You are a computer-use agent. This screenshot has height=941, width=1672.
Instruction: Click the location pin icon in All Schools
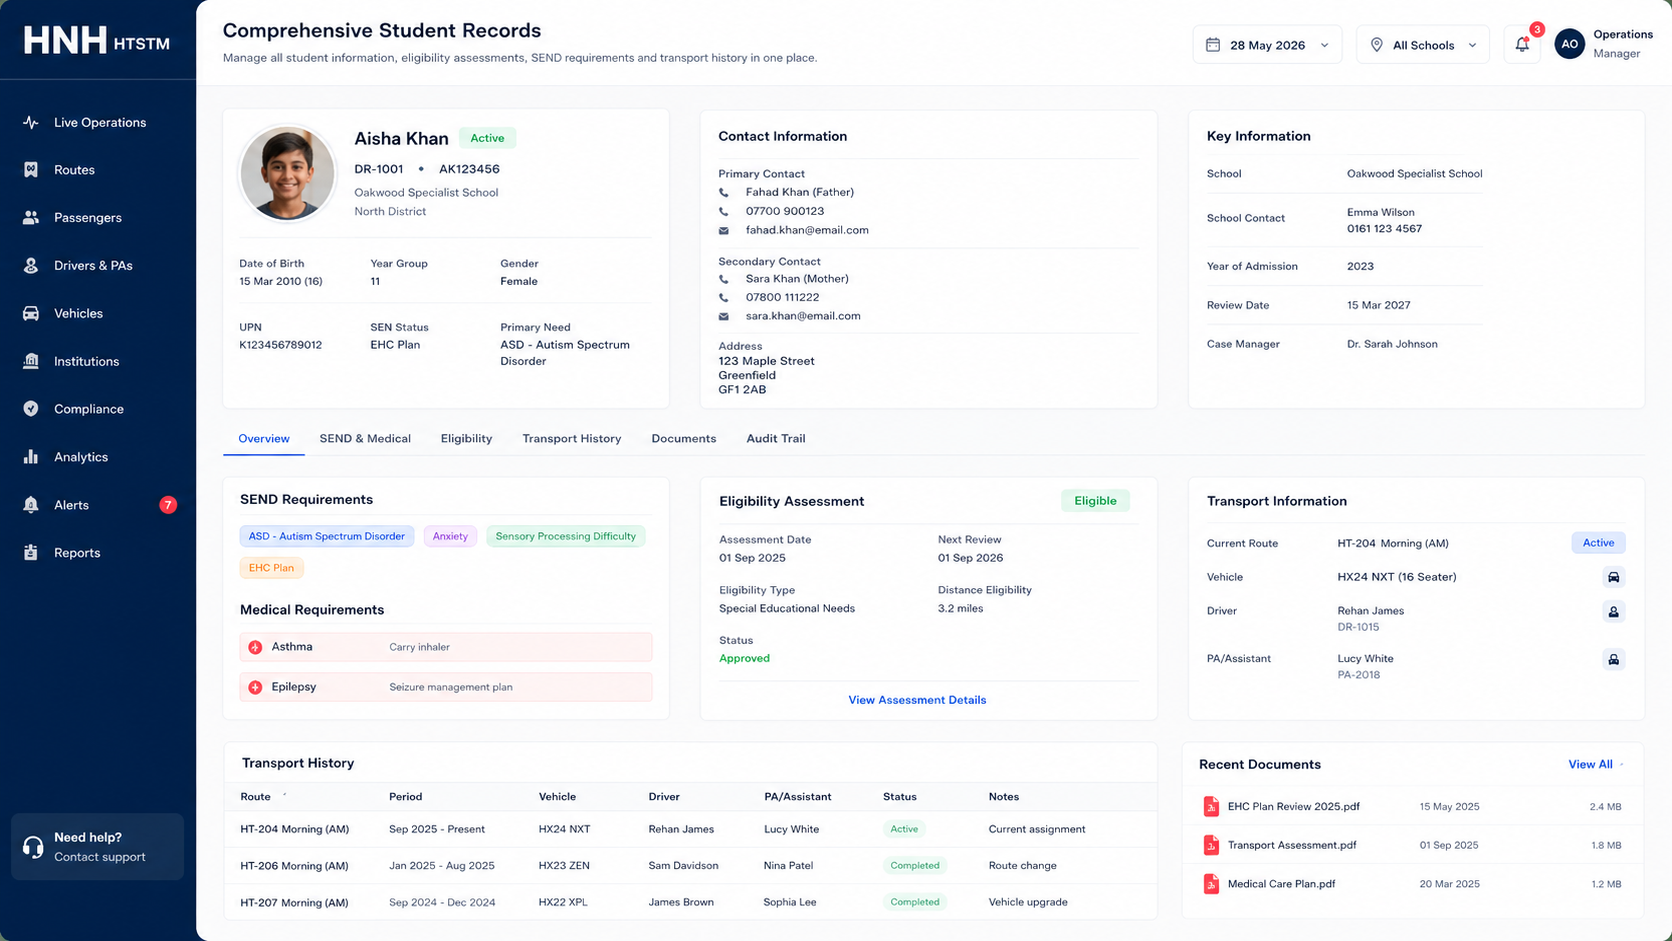pyautogui.click(x=1377, y=45)
